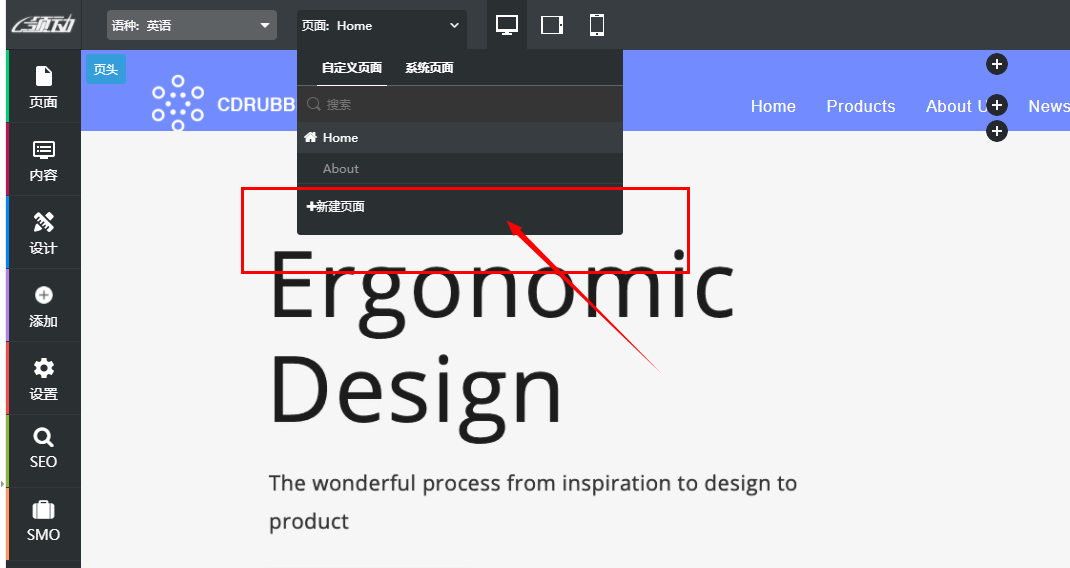The image size is (1070, 568).
Task: Select the Home page in list
Action: (340, 138)
